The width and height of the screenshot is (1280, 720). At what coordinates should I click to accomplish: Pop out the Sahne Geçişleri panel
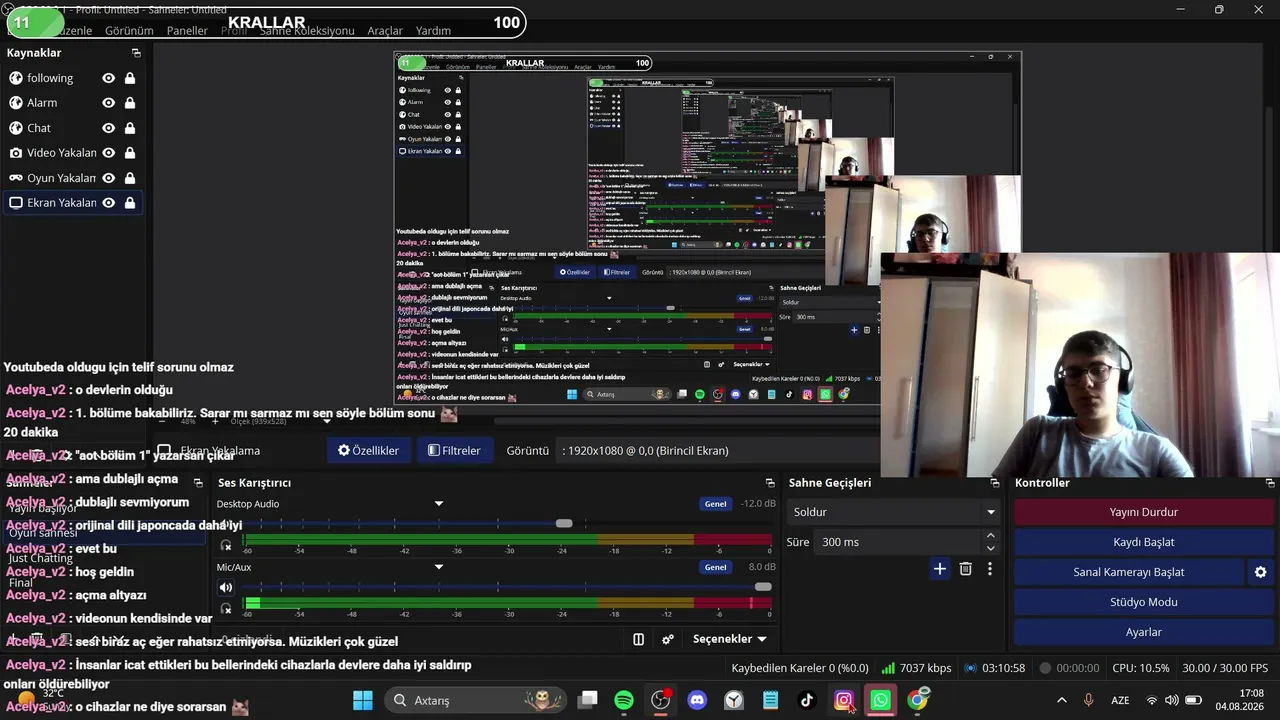click(x=995, y=483)
